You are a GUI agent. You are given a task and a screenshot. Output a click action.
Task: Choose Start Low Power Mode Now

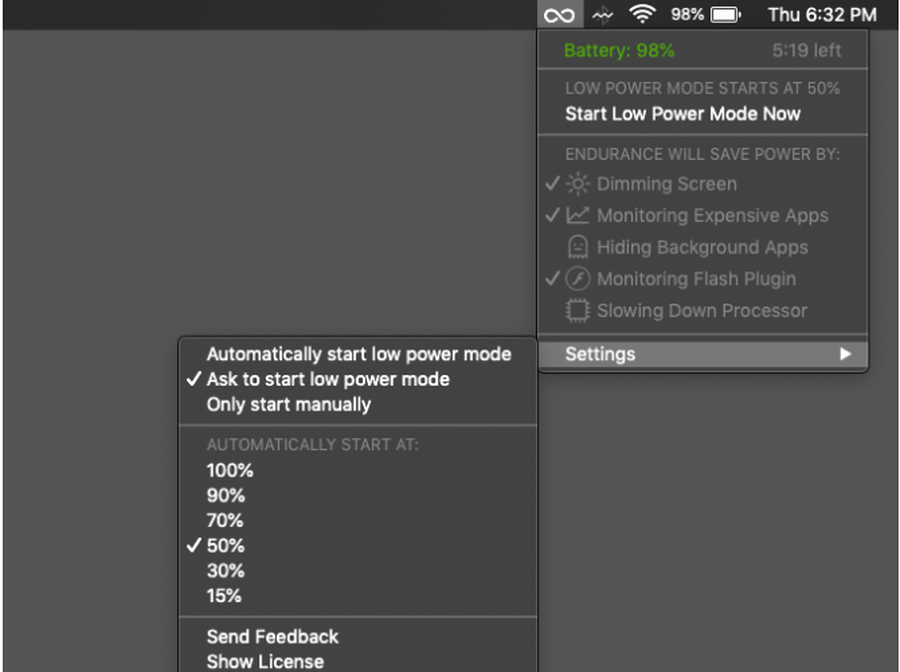click(682, 114)
